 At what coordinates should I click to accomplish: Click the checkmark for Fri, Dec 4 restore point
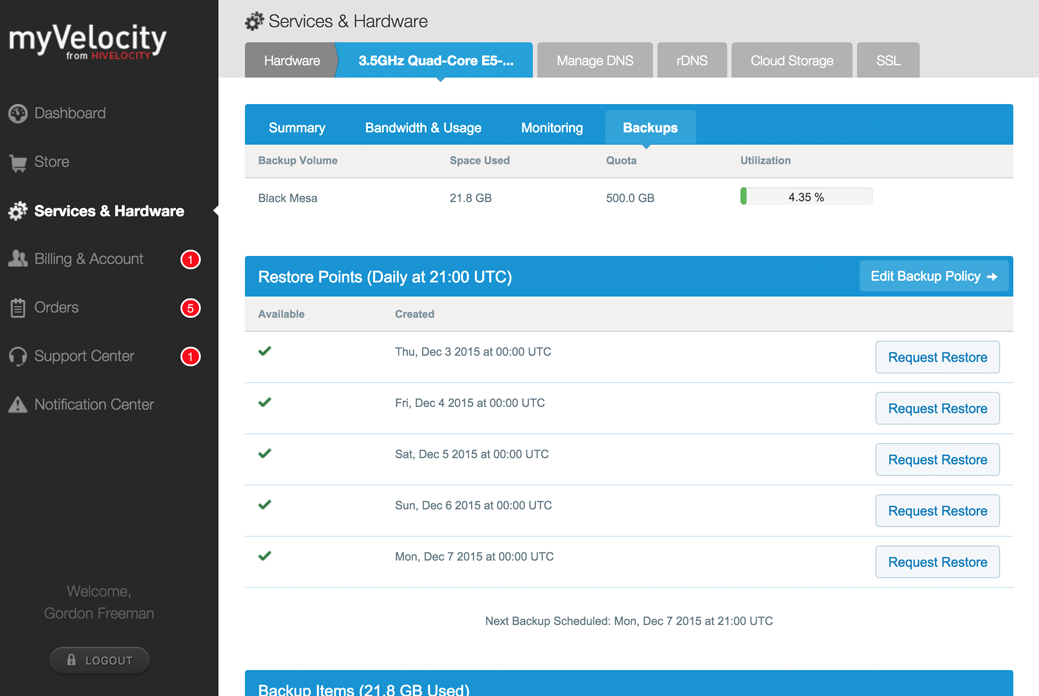(x=265, y=402)
